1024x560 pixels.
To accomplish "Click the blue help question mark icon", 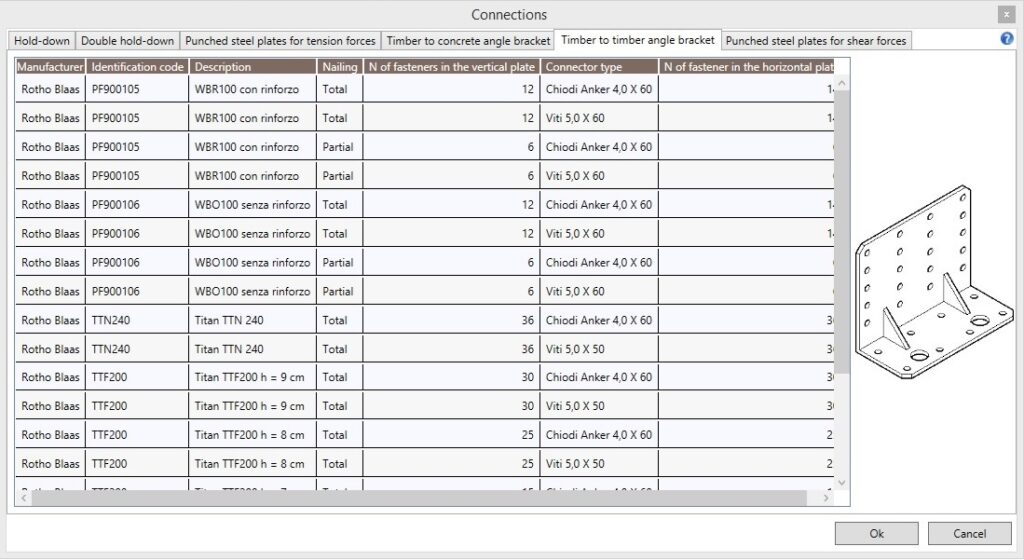I will pyautogui.click(x=1007, y=39).
